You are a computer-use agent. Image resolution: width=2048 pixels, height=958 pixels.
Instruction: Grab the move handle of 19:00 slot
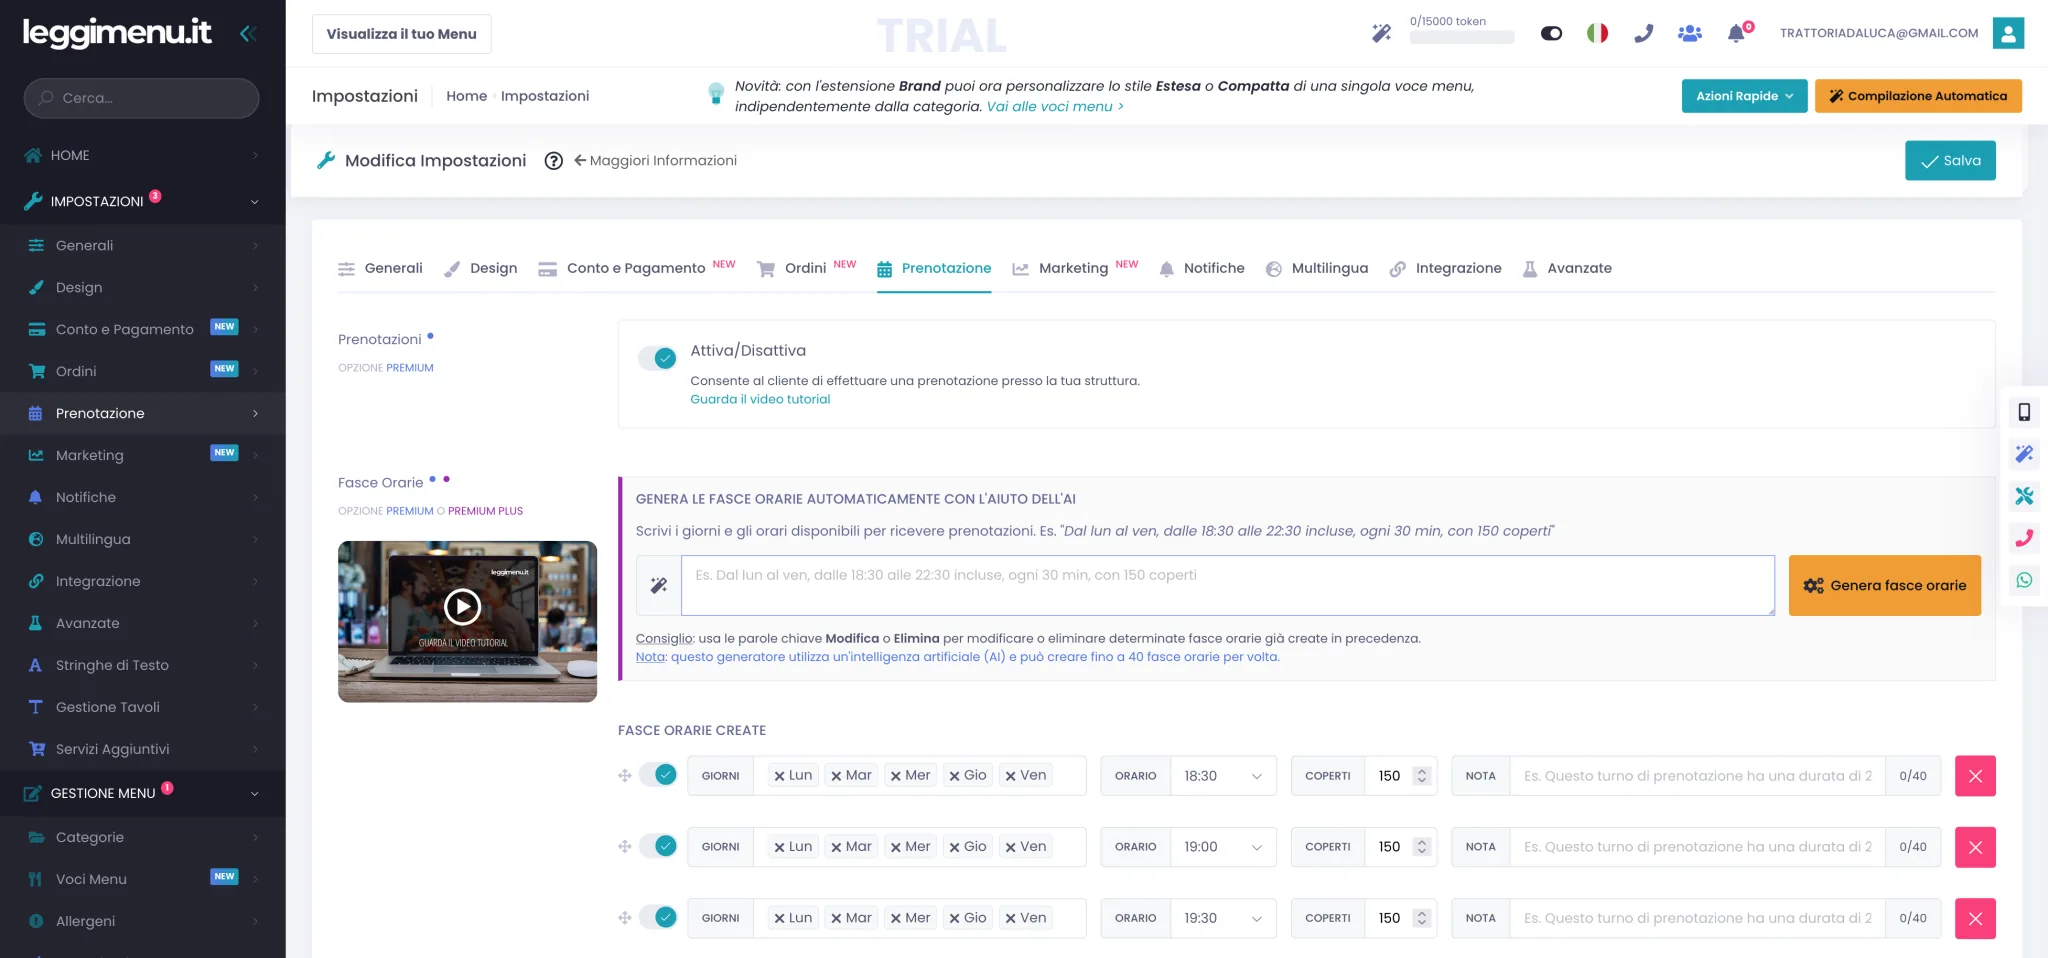[x=625, y=847]
